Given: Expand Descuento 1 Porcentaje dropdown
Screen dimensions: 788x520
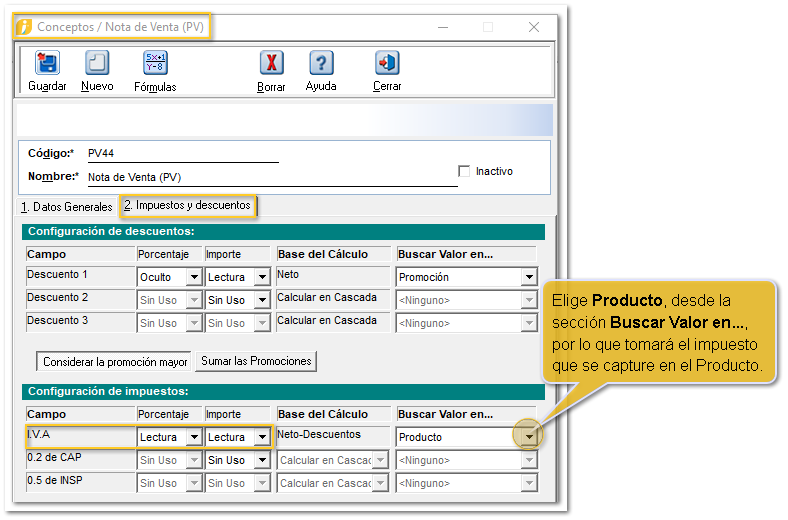Looking at the screenshot, I should pos(194,277).
